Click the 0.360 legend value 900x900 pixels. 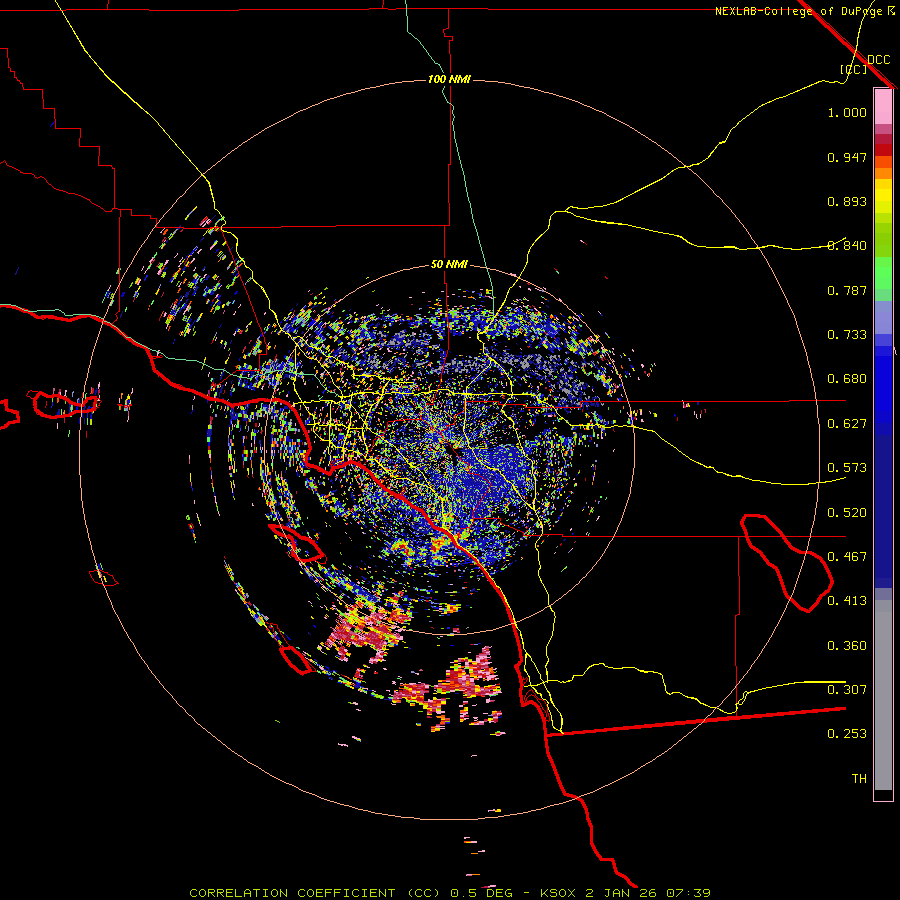click(x=847, y=646)
